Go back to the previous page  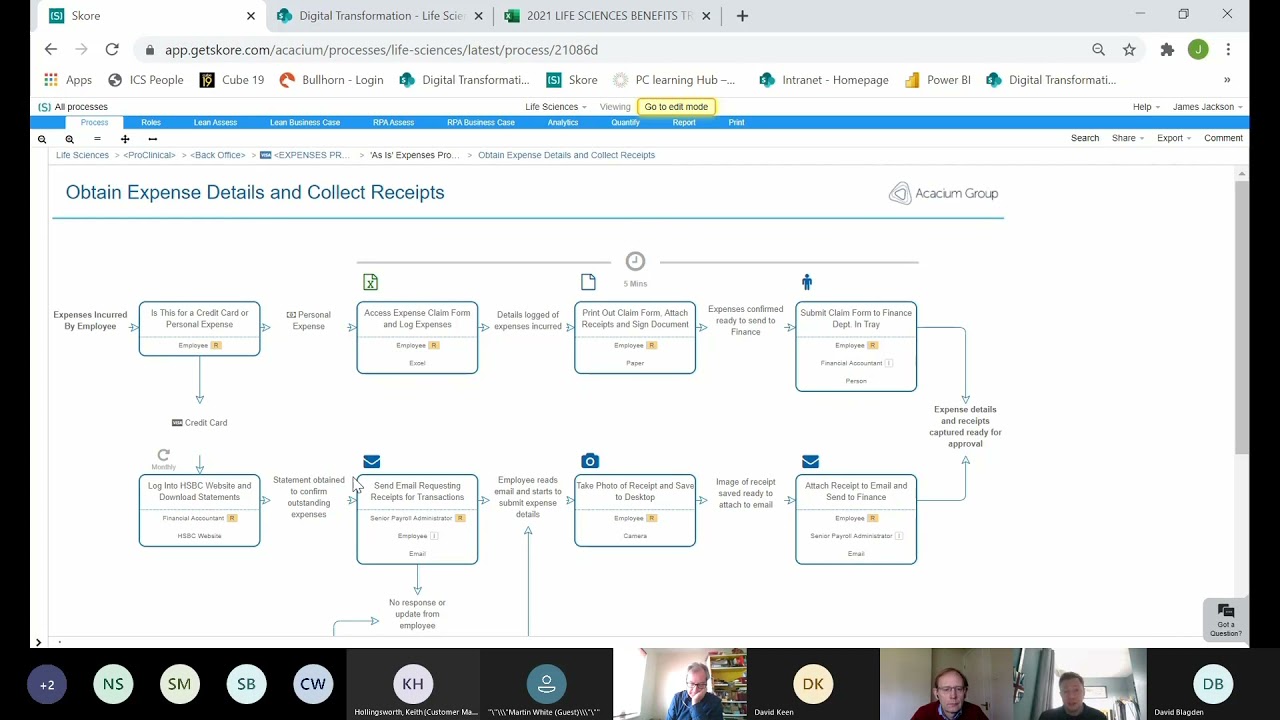point(51,49)
